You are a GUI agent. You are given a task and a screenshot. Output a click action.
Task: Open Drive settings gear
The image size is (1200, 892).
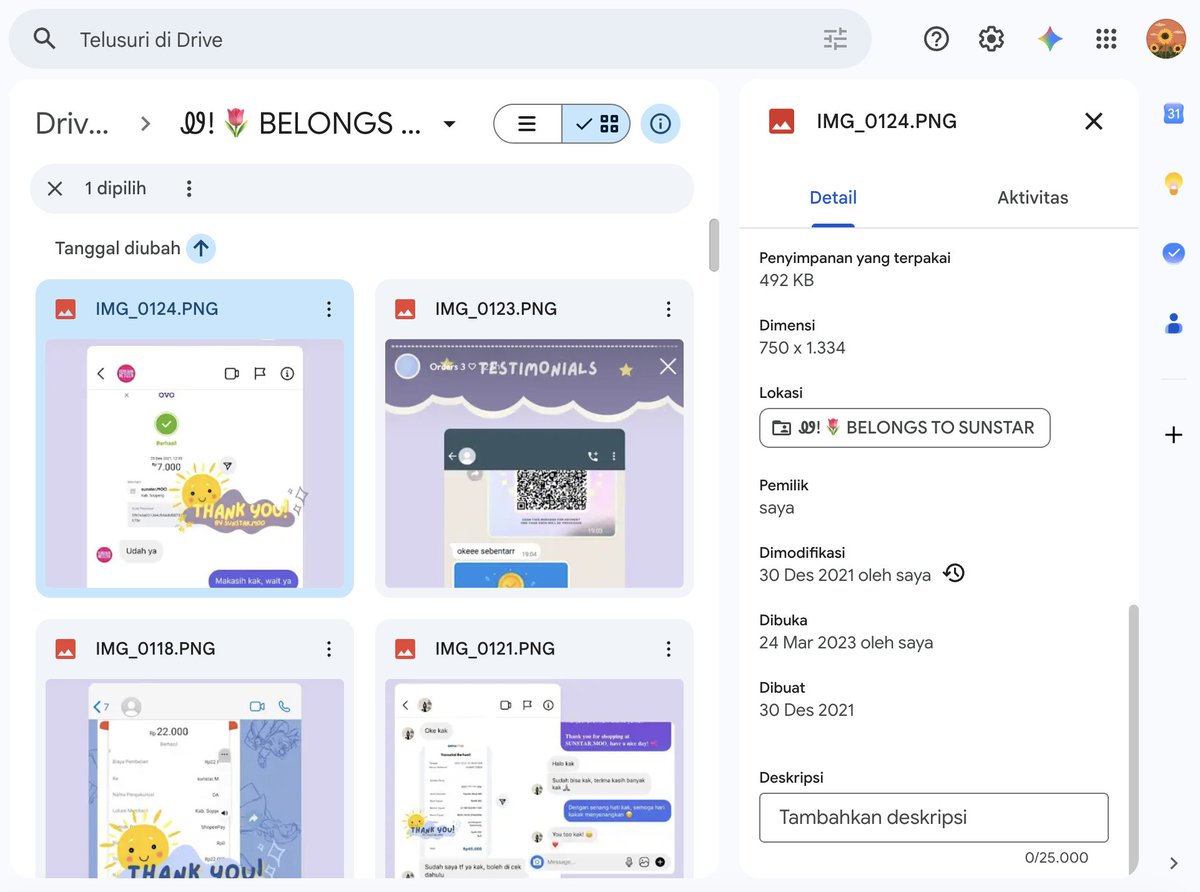tap(991, 39)
